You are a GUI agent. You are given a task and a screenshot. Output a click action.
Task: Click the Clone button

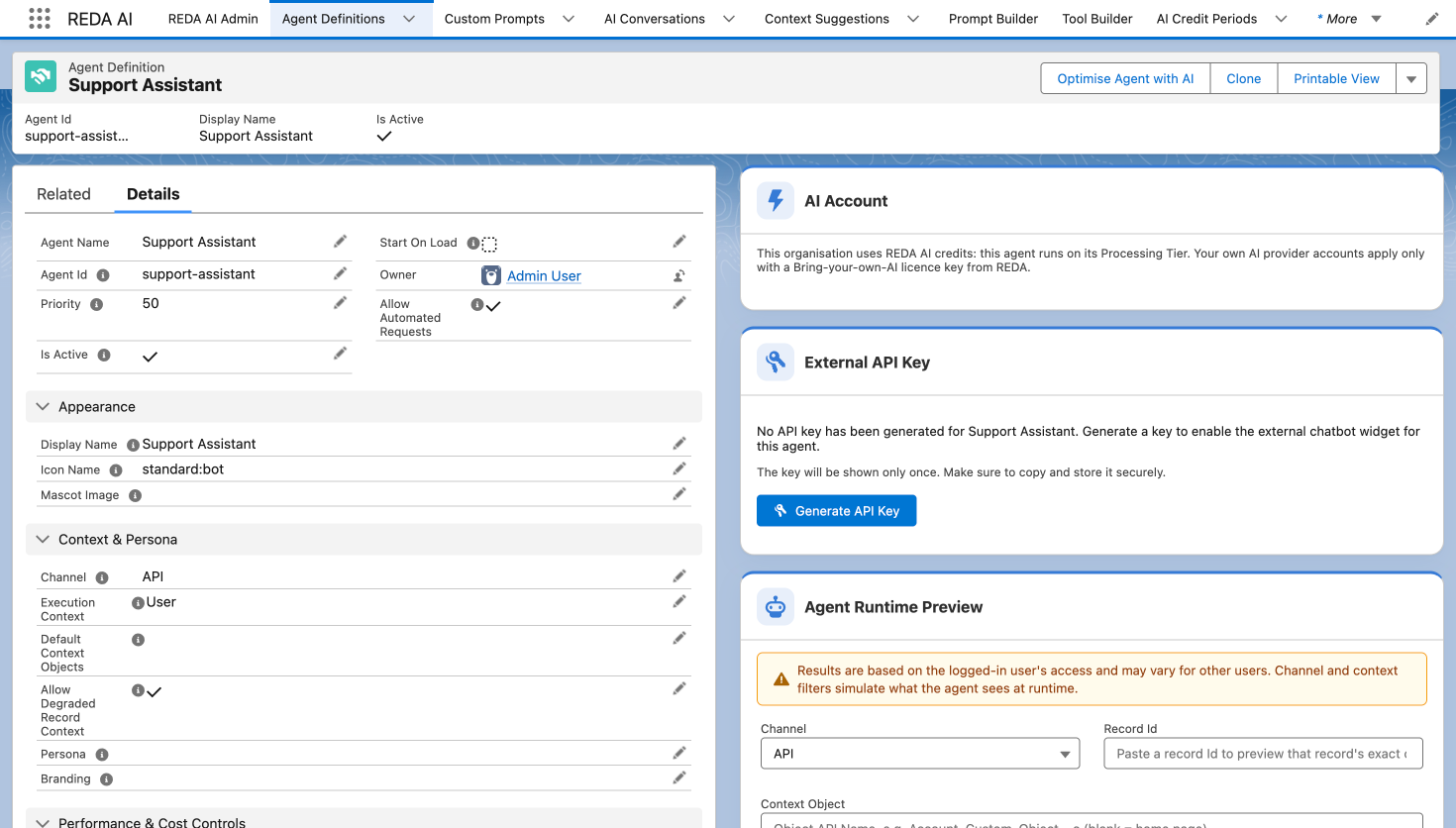[1244, 79]
